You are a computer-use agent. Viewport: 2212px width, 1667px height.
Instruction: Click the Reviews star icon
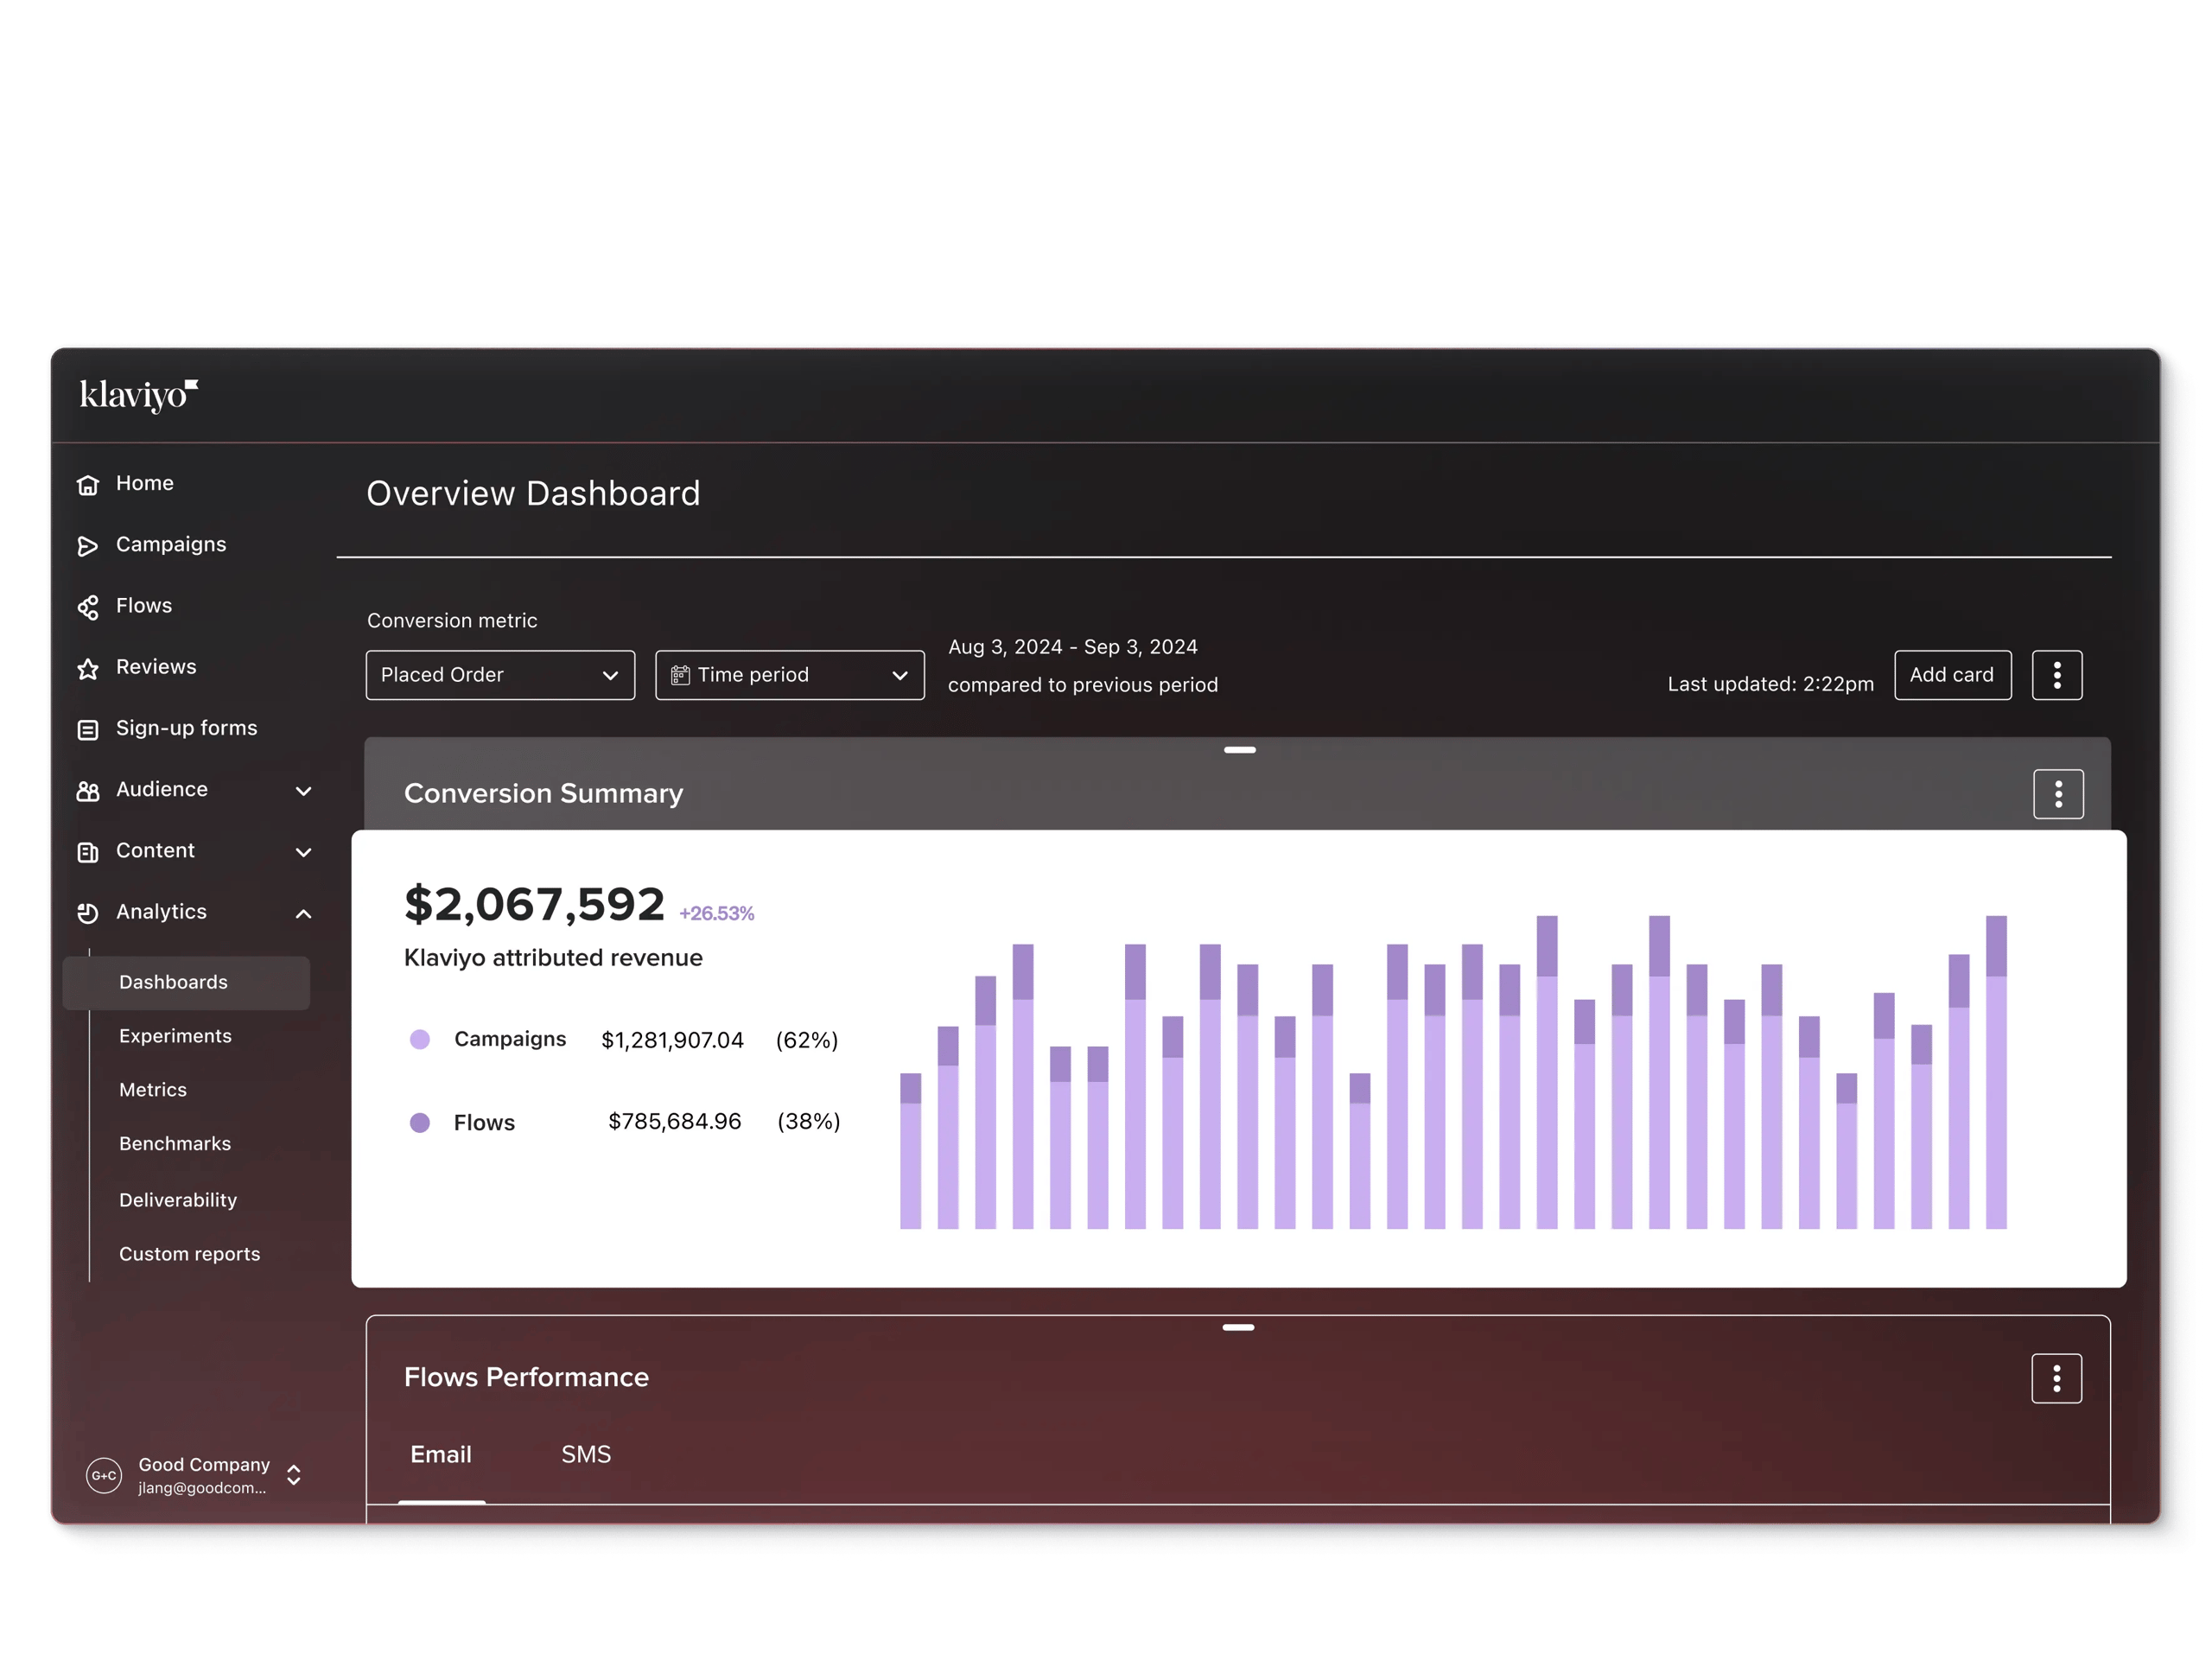(x=88, y=668)
